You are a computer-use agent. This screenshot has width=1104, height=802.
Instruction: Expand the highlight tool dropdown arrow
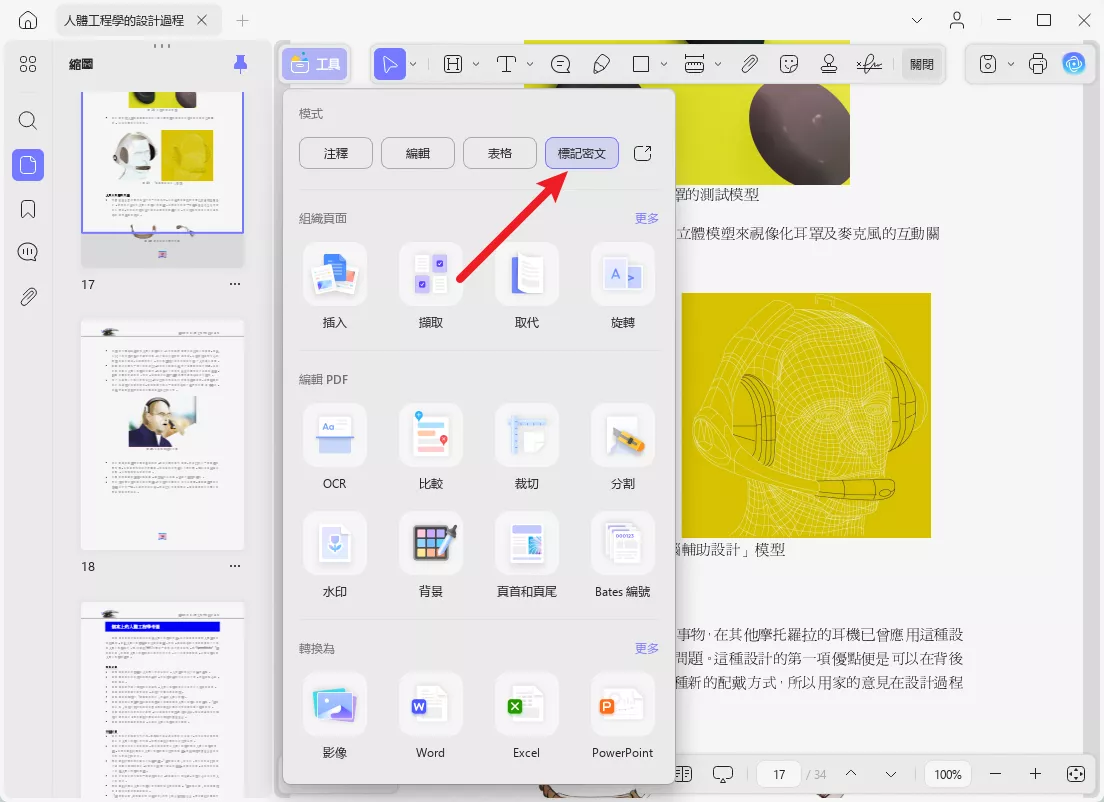476,64
